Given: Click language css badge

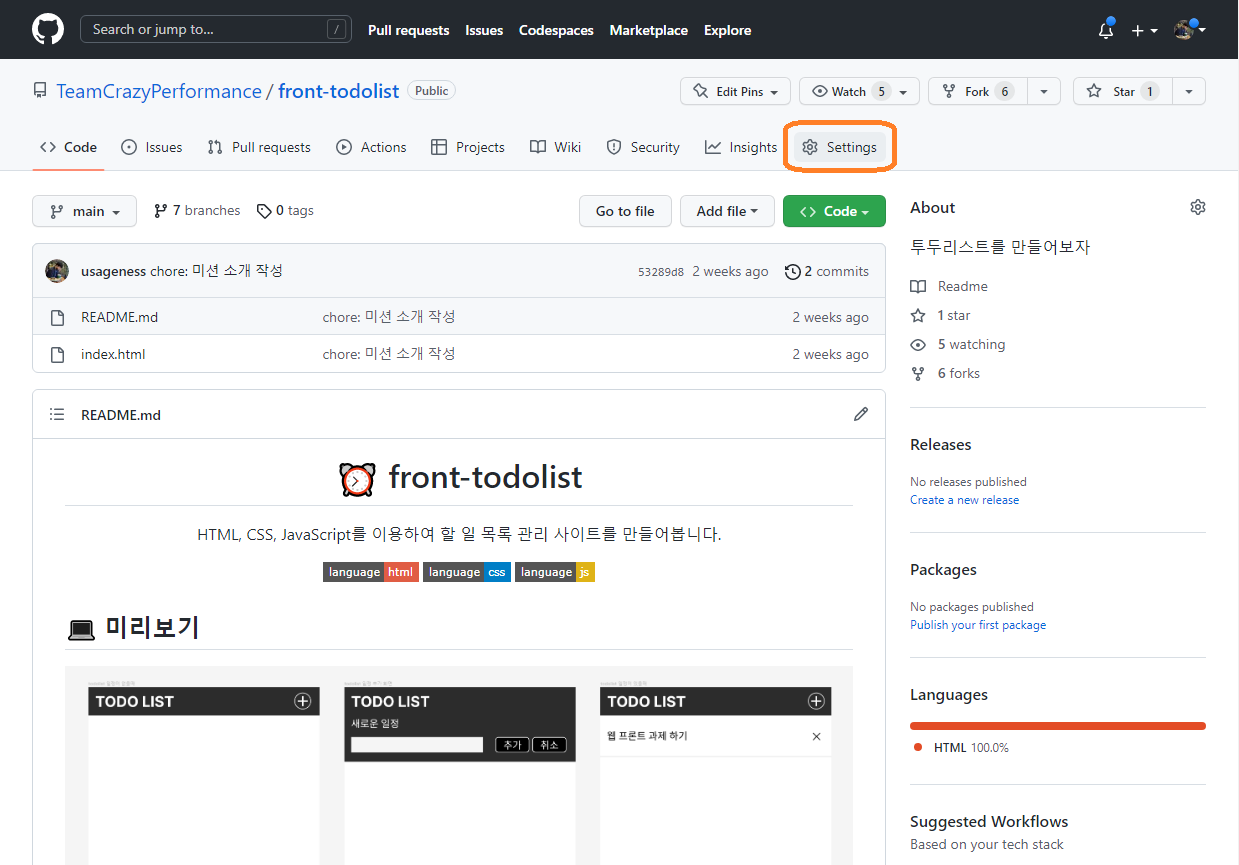Looking at the screenshot, I should coord(467,572).
